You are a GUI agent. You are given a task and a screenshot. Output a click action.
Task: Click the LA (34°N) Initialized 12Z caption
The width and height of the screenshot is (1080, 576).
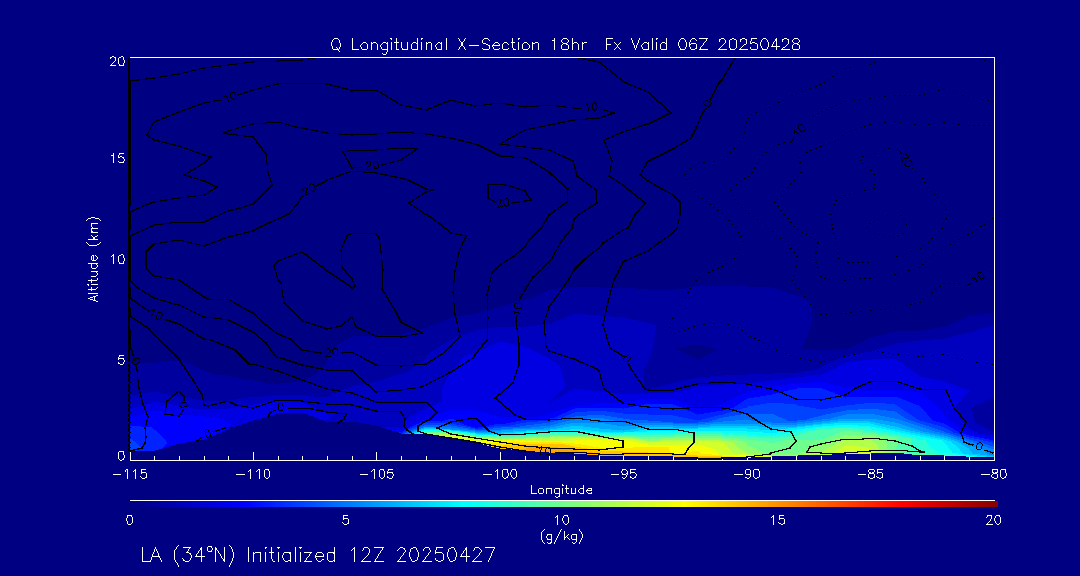[318, 555]
